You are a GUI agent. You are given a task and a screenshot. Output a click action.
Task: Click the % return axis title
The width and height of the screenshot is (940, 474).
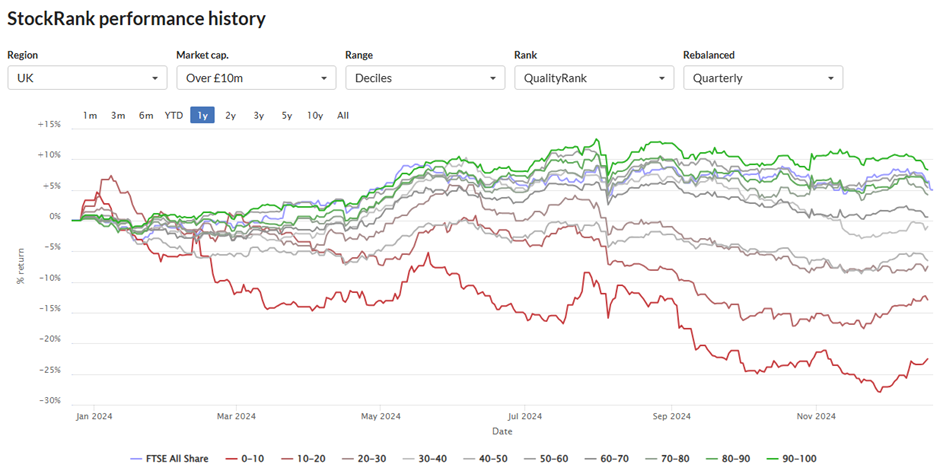21,266
